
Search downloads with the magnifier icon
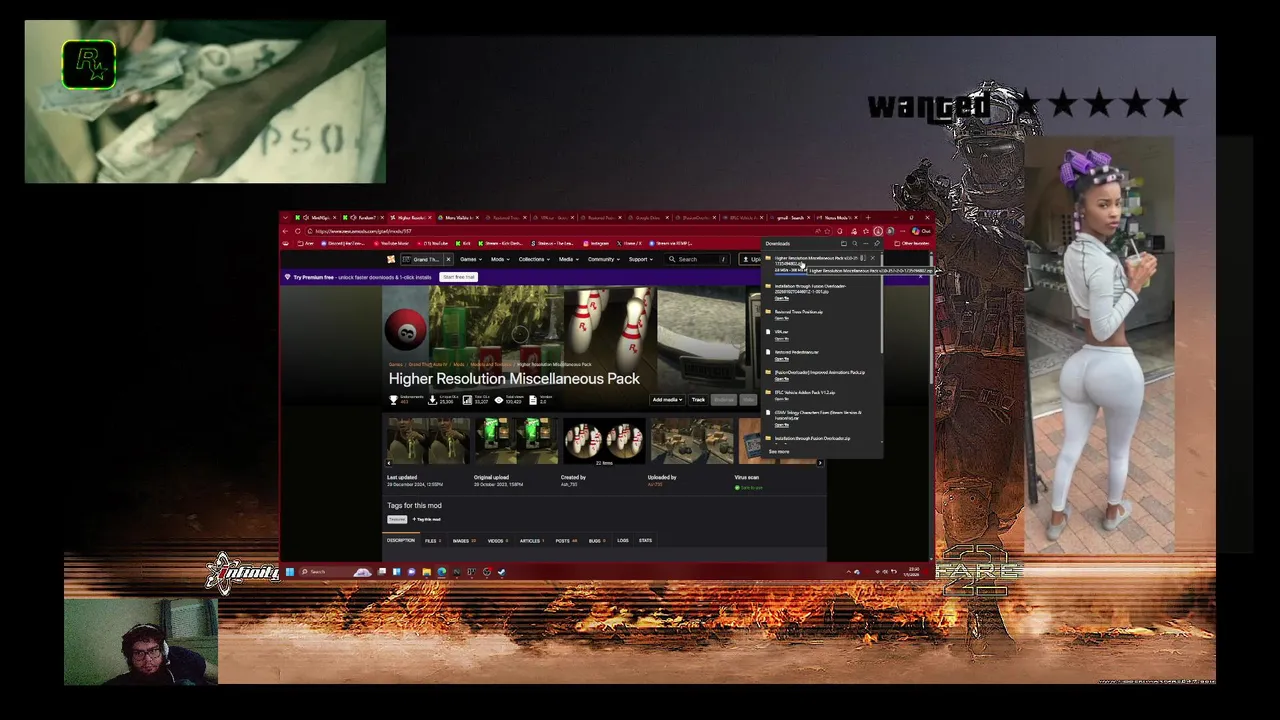[x=855, y=244]
